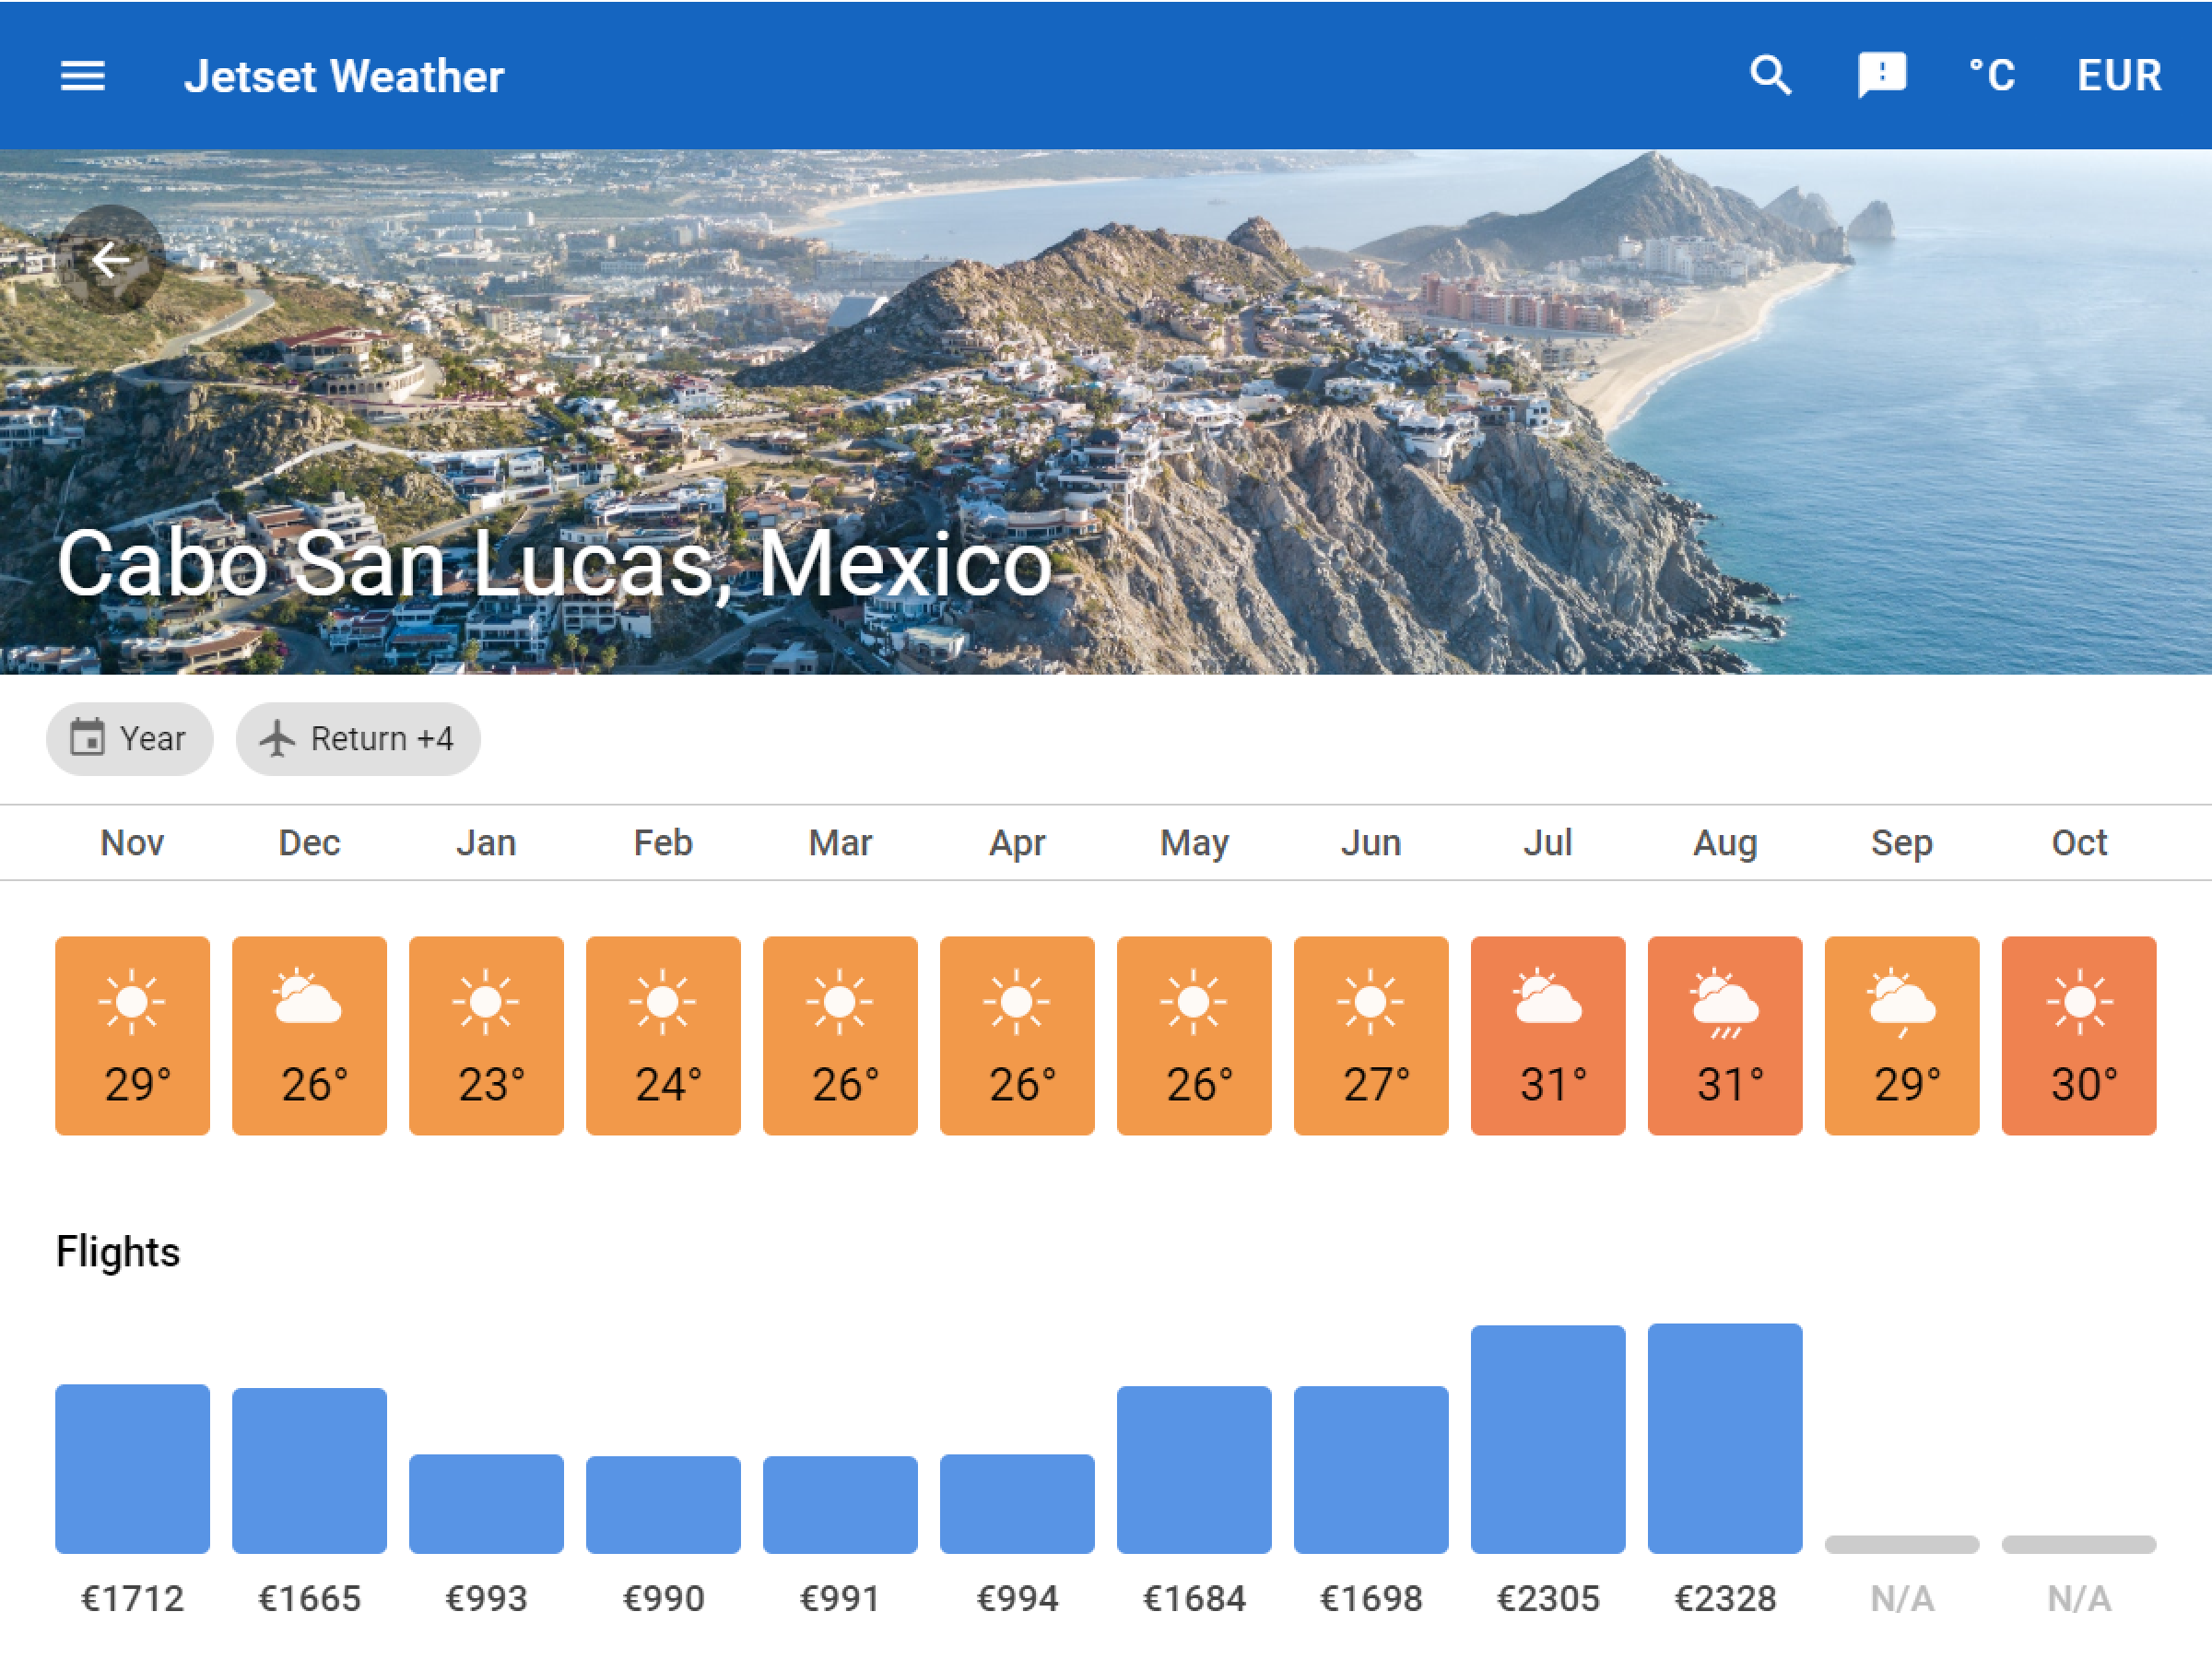
Task: Open the Year period selector
Action: [129, 738]
